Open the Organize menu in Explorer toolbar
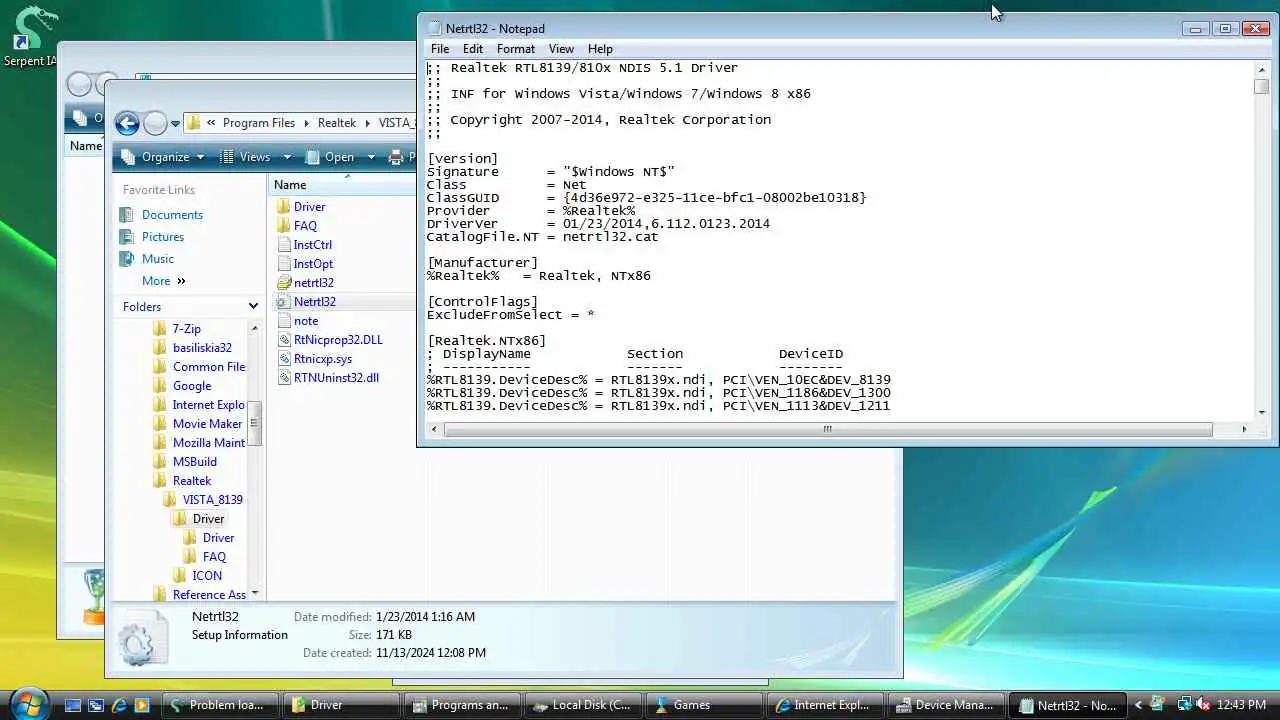 tap(163, 157)
